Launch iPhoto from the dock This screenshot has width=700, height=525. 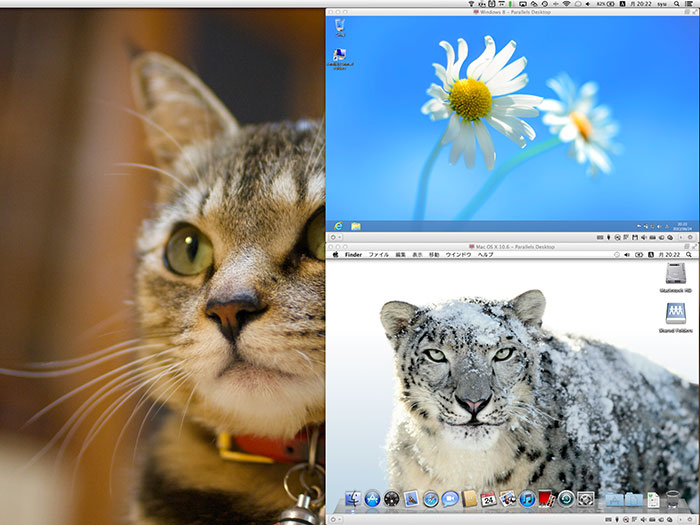coord(508,499)
